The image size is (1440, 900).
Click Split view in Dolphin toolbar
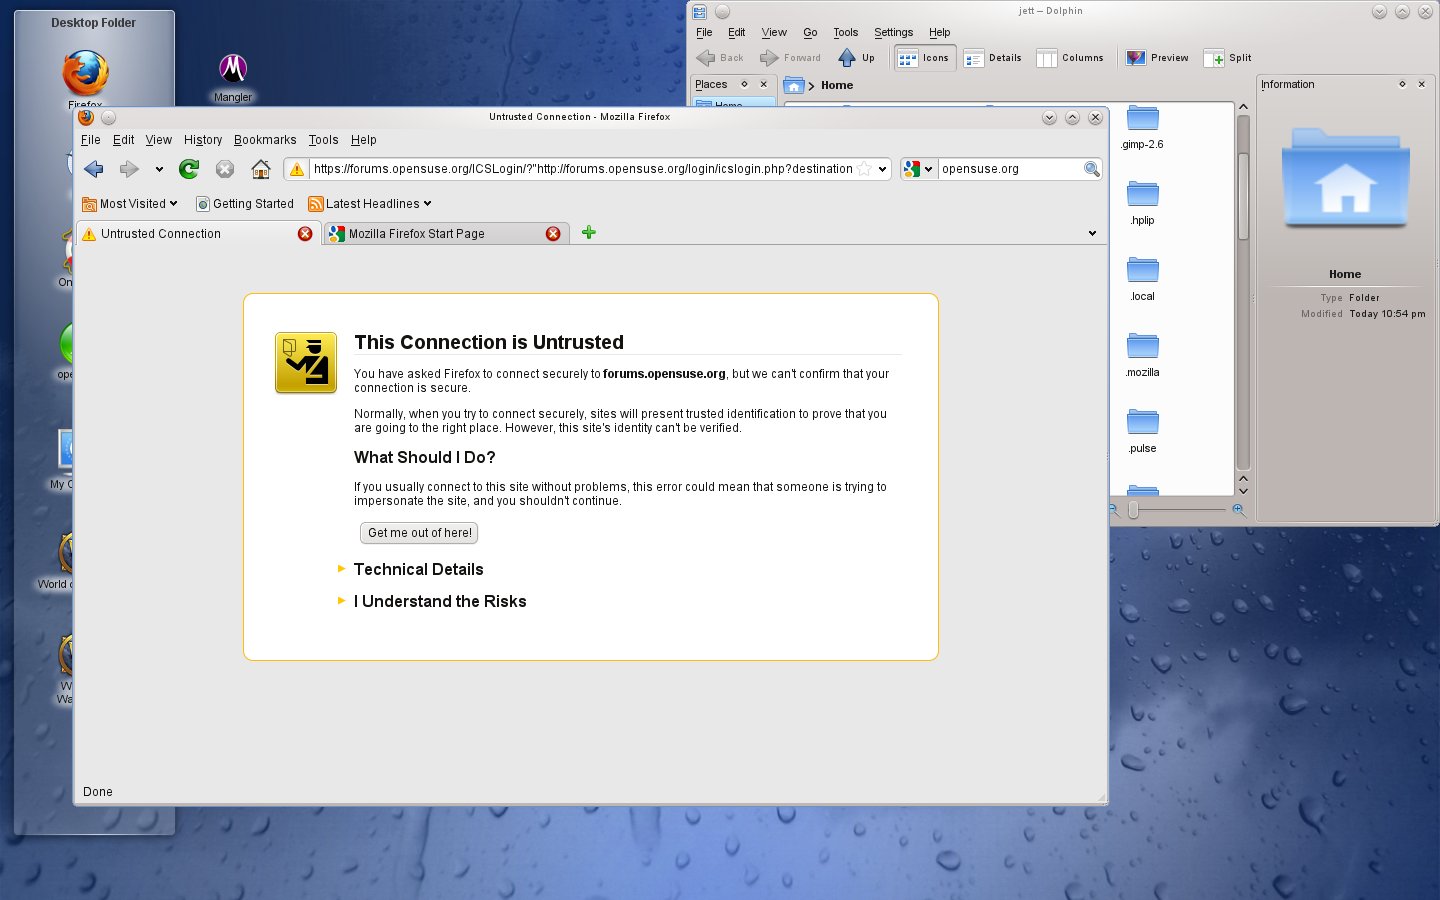click(1228, 58)
